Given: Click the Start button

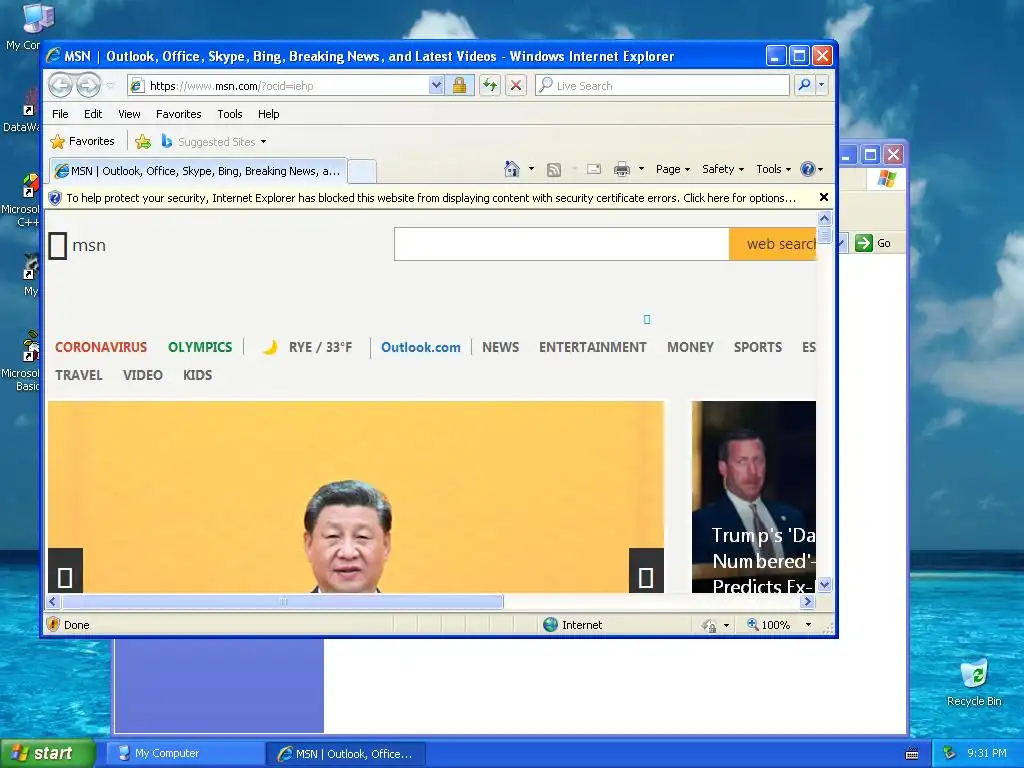Looking at the screenshot, I should pos(47,753).
